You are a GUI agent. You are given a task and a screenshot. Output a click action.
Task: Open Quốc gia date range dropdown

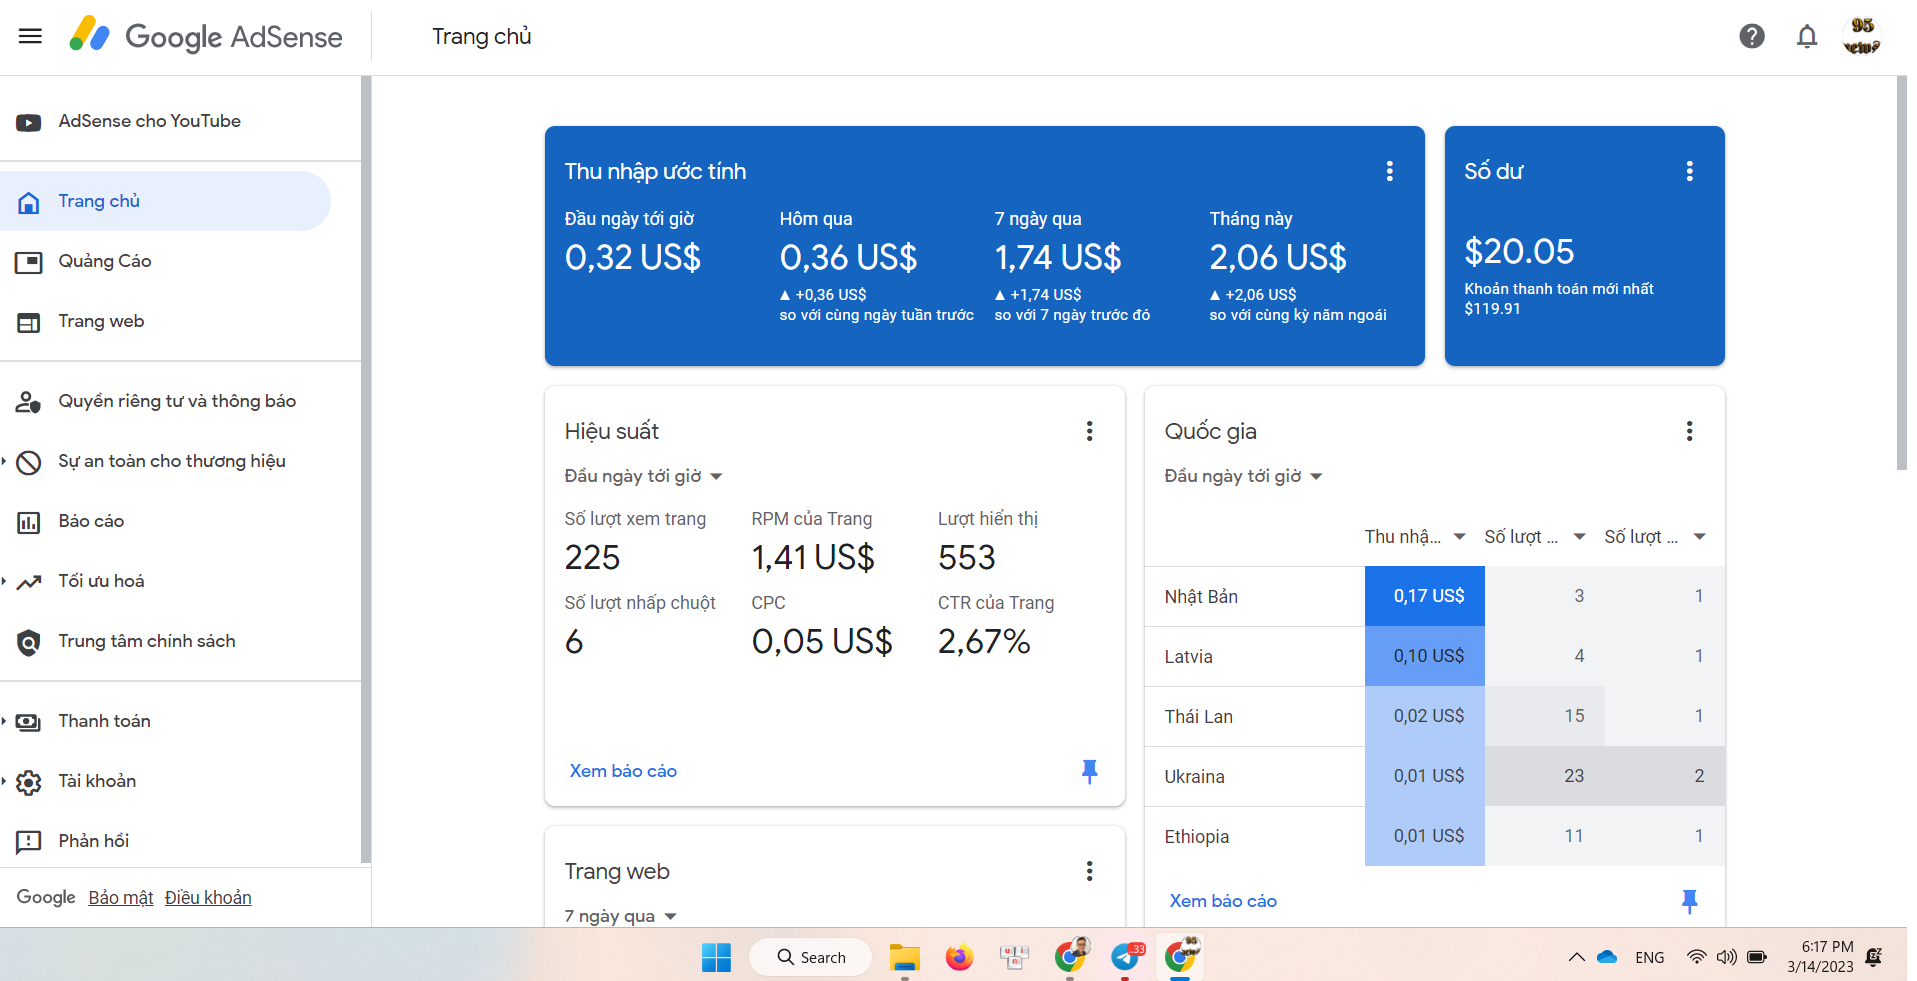point(1243,476)
